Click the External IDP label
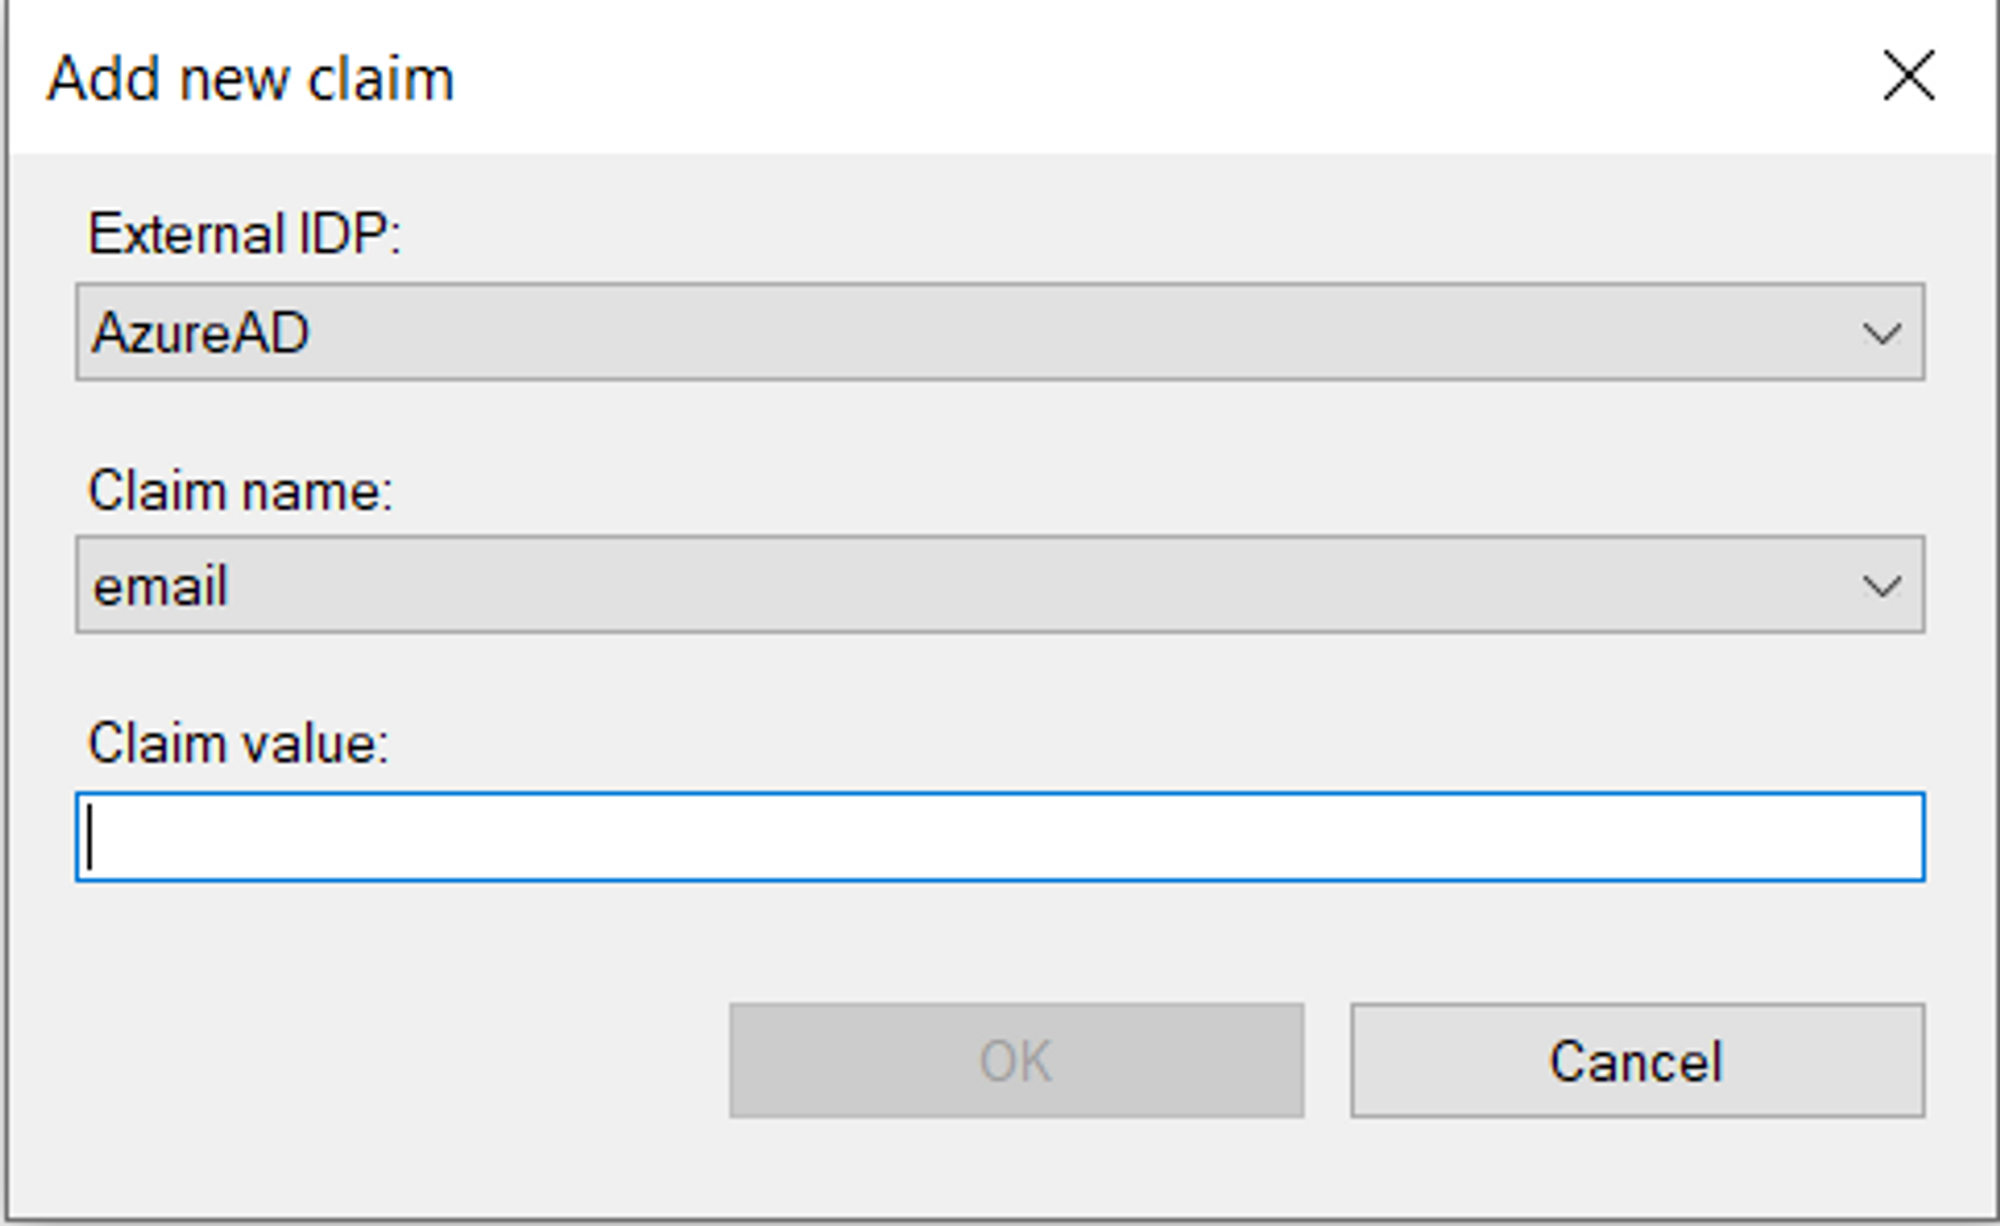2000x1226 pixels. (x=245, y=234)
